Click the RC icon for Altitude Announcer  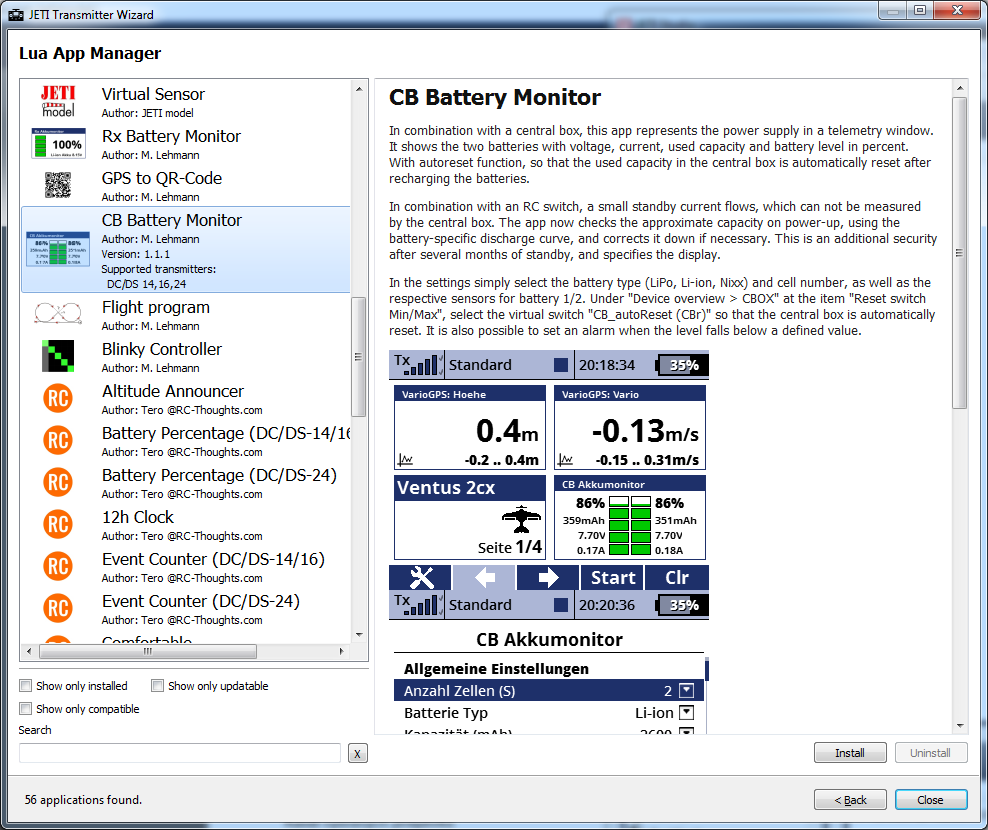(58, 398)
